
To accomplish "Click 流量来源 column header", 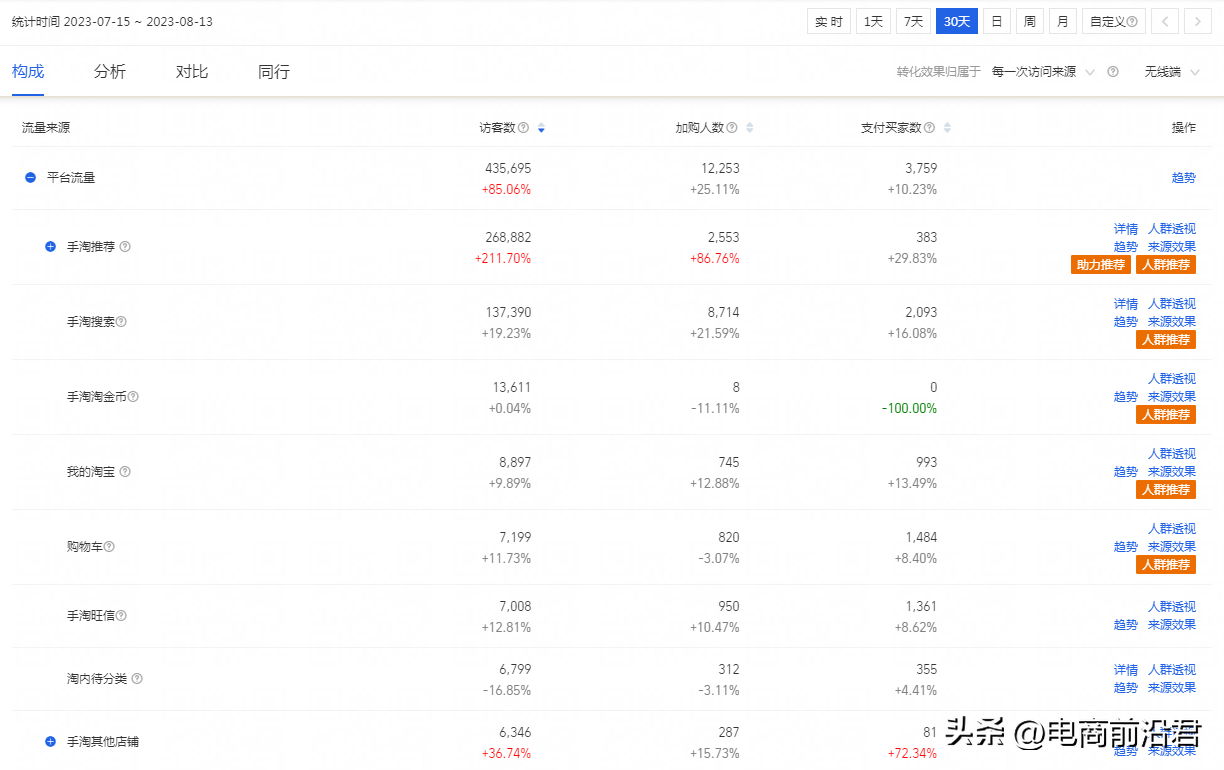I will tap(46, 128).
